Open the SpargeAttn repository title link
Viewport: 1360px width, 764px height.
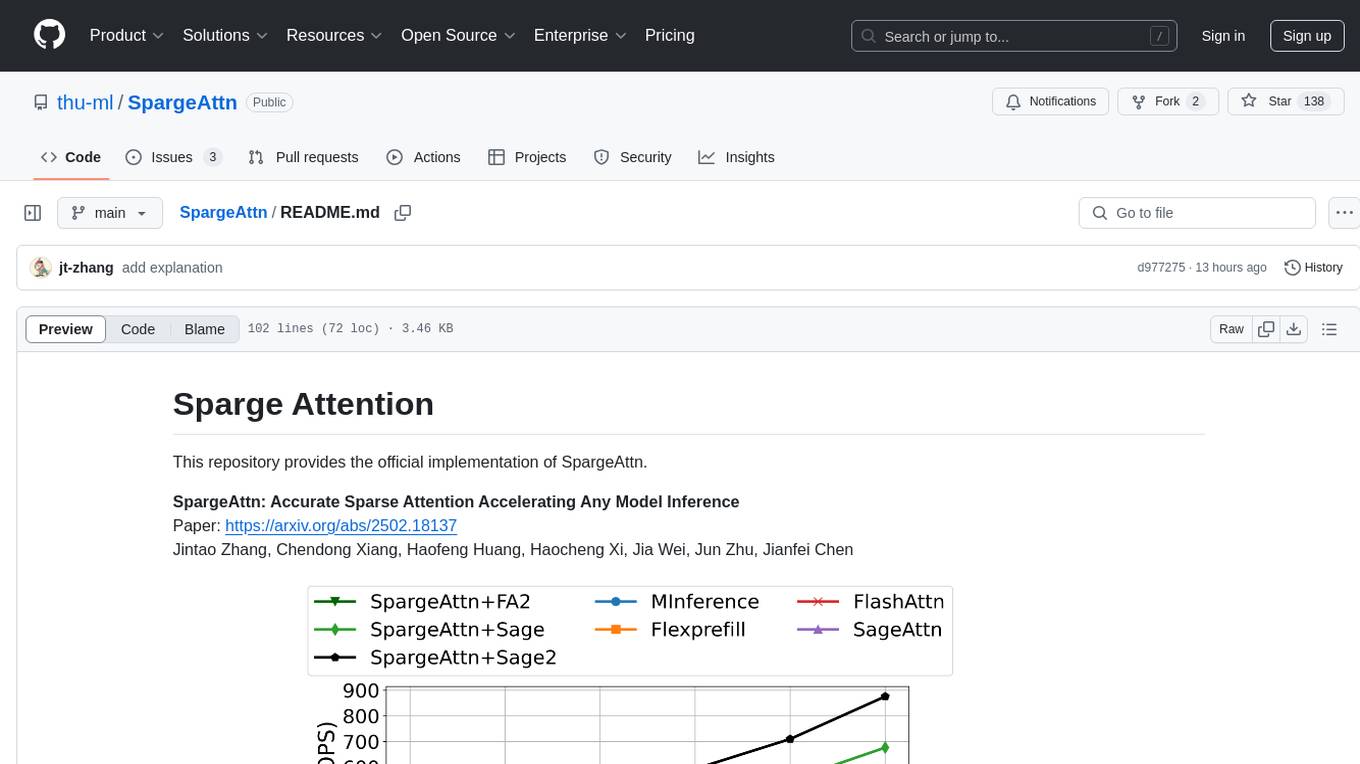(182, 102)
